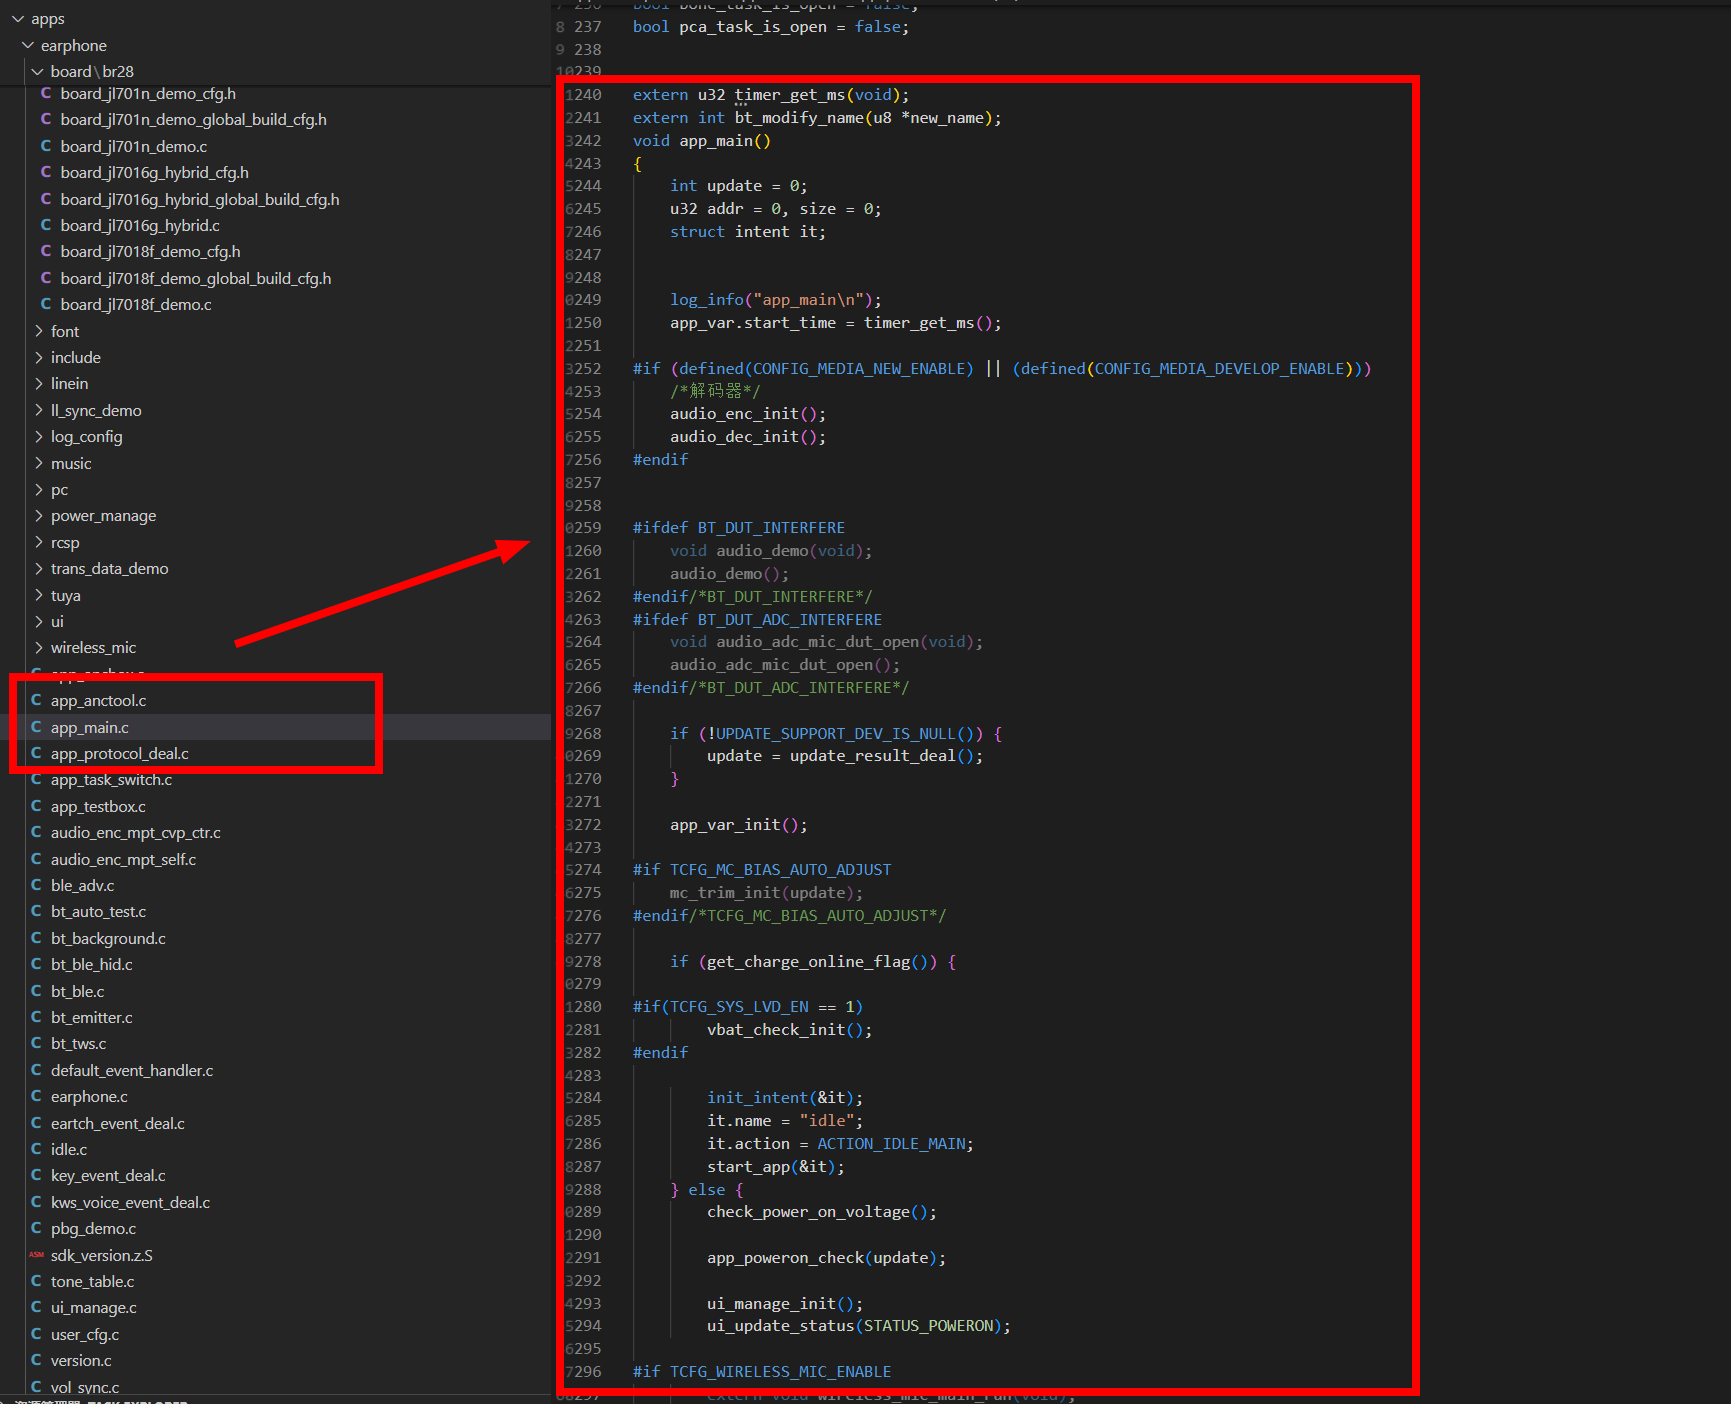Click C icon of board_jl701n_demo_global_build_cfg.h
Screen dimensions: 1731x1404
pyautogui.click(x=46, y=119)
